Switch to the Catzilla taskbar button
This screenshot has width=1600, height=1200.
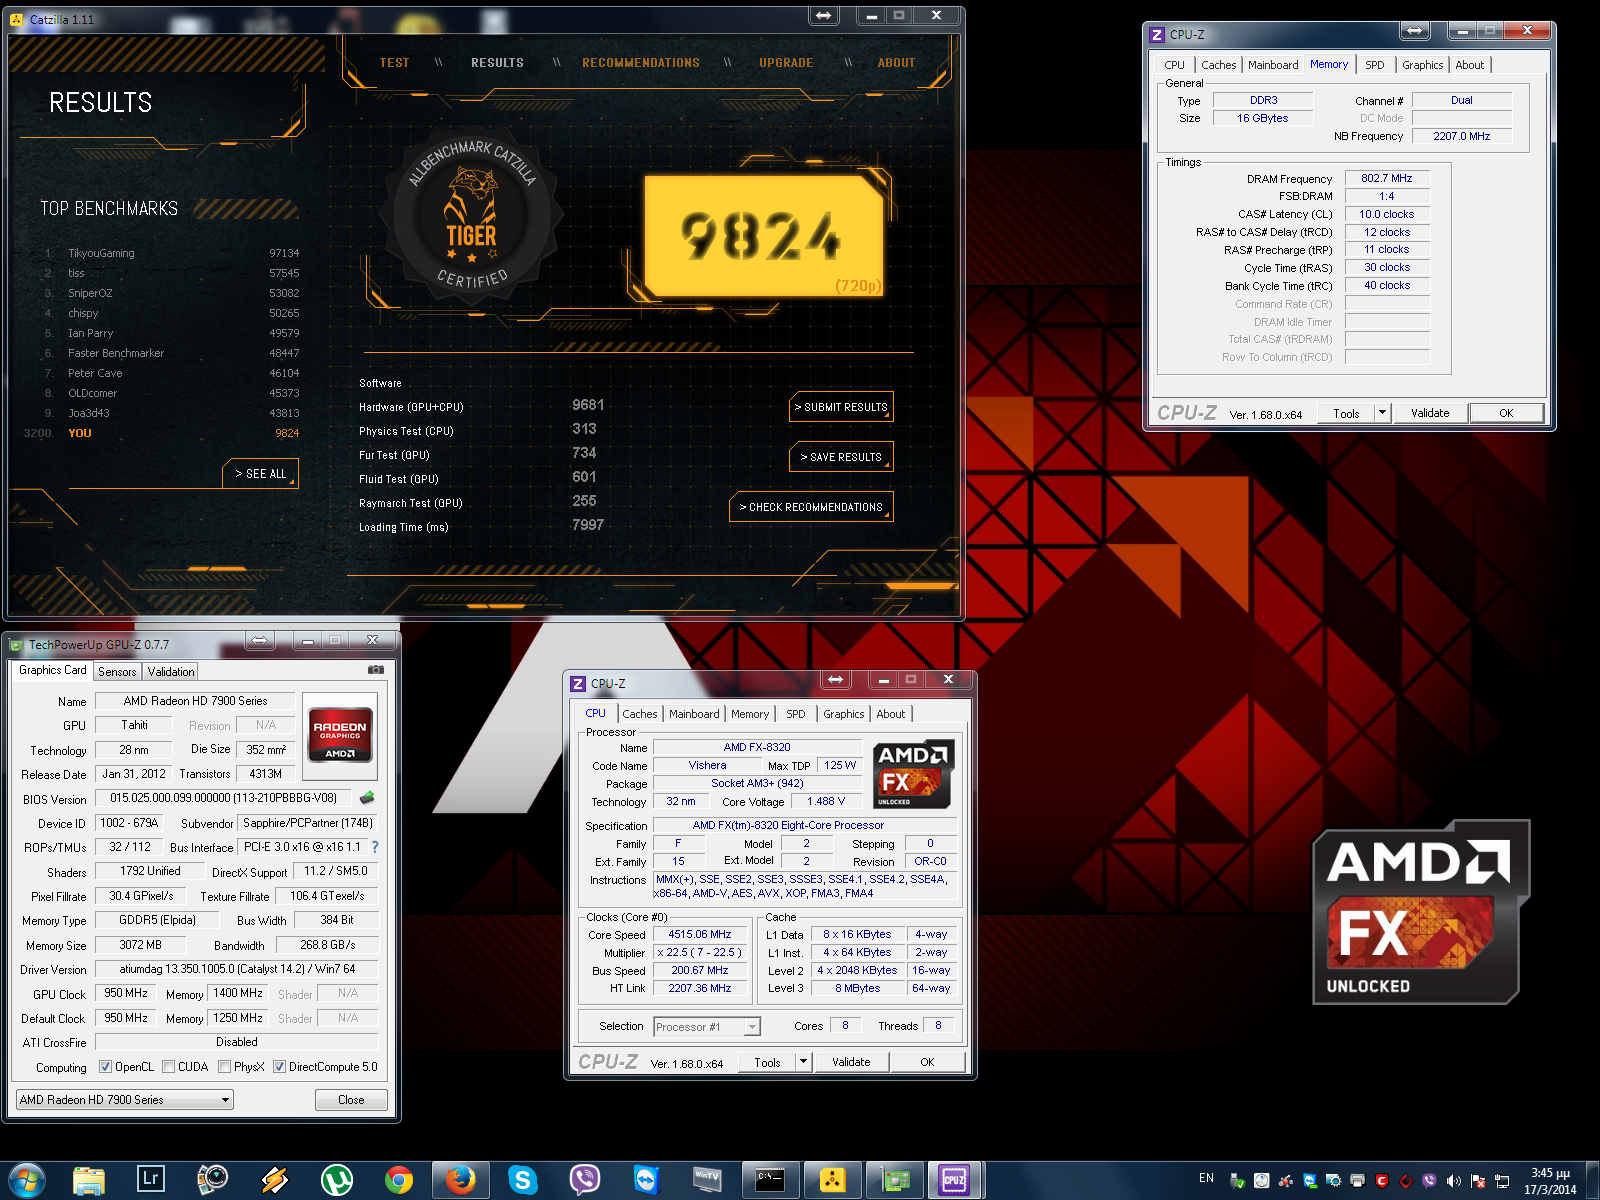[832, 1181]
